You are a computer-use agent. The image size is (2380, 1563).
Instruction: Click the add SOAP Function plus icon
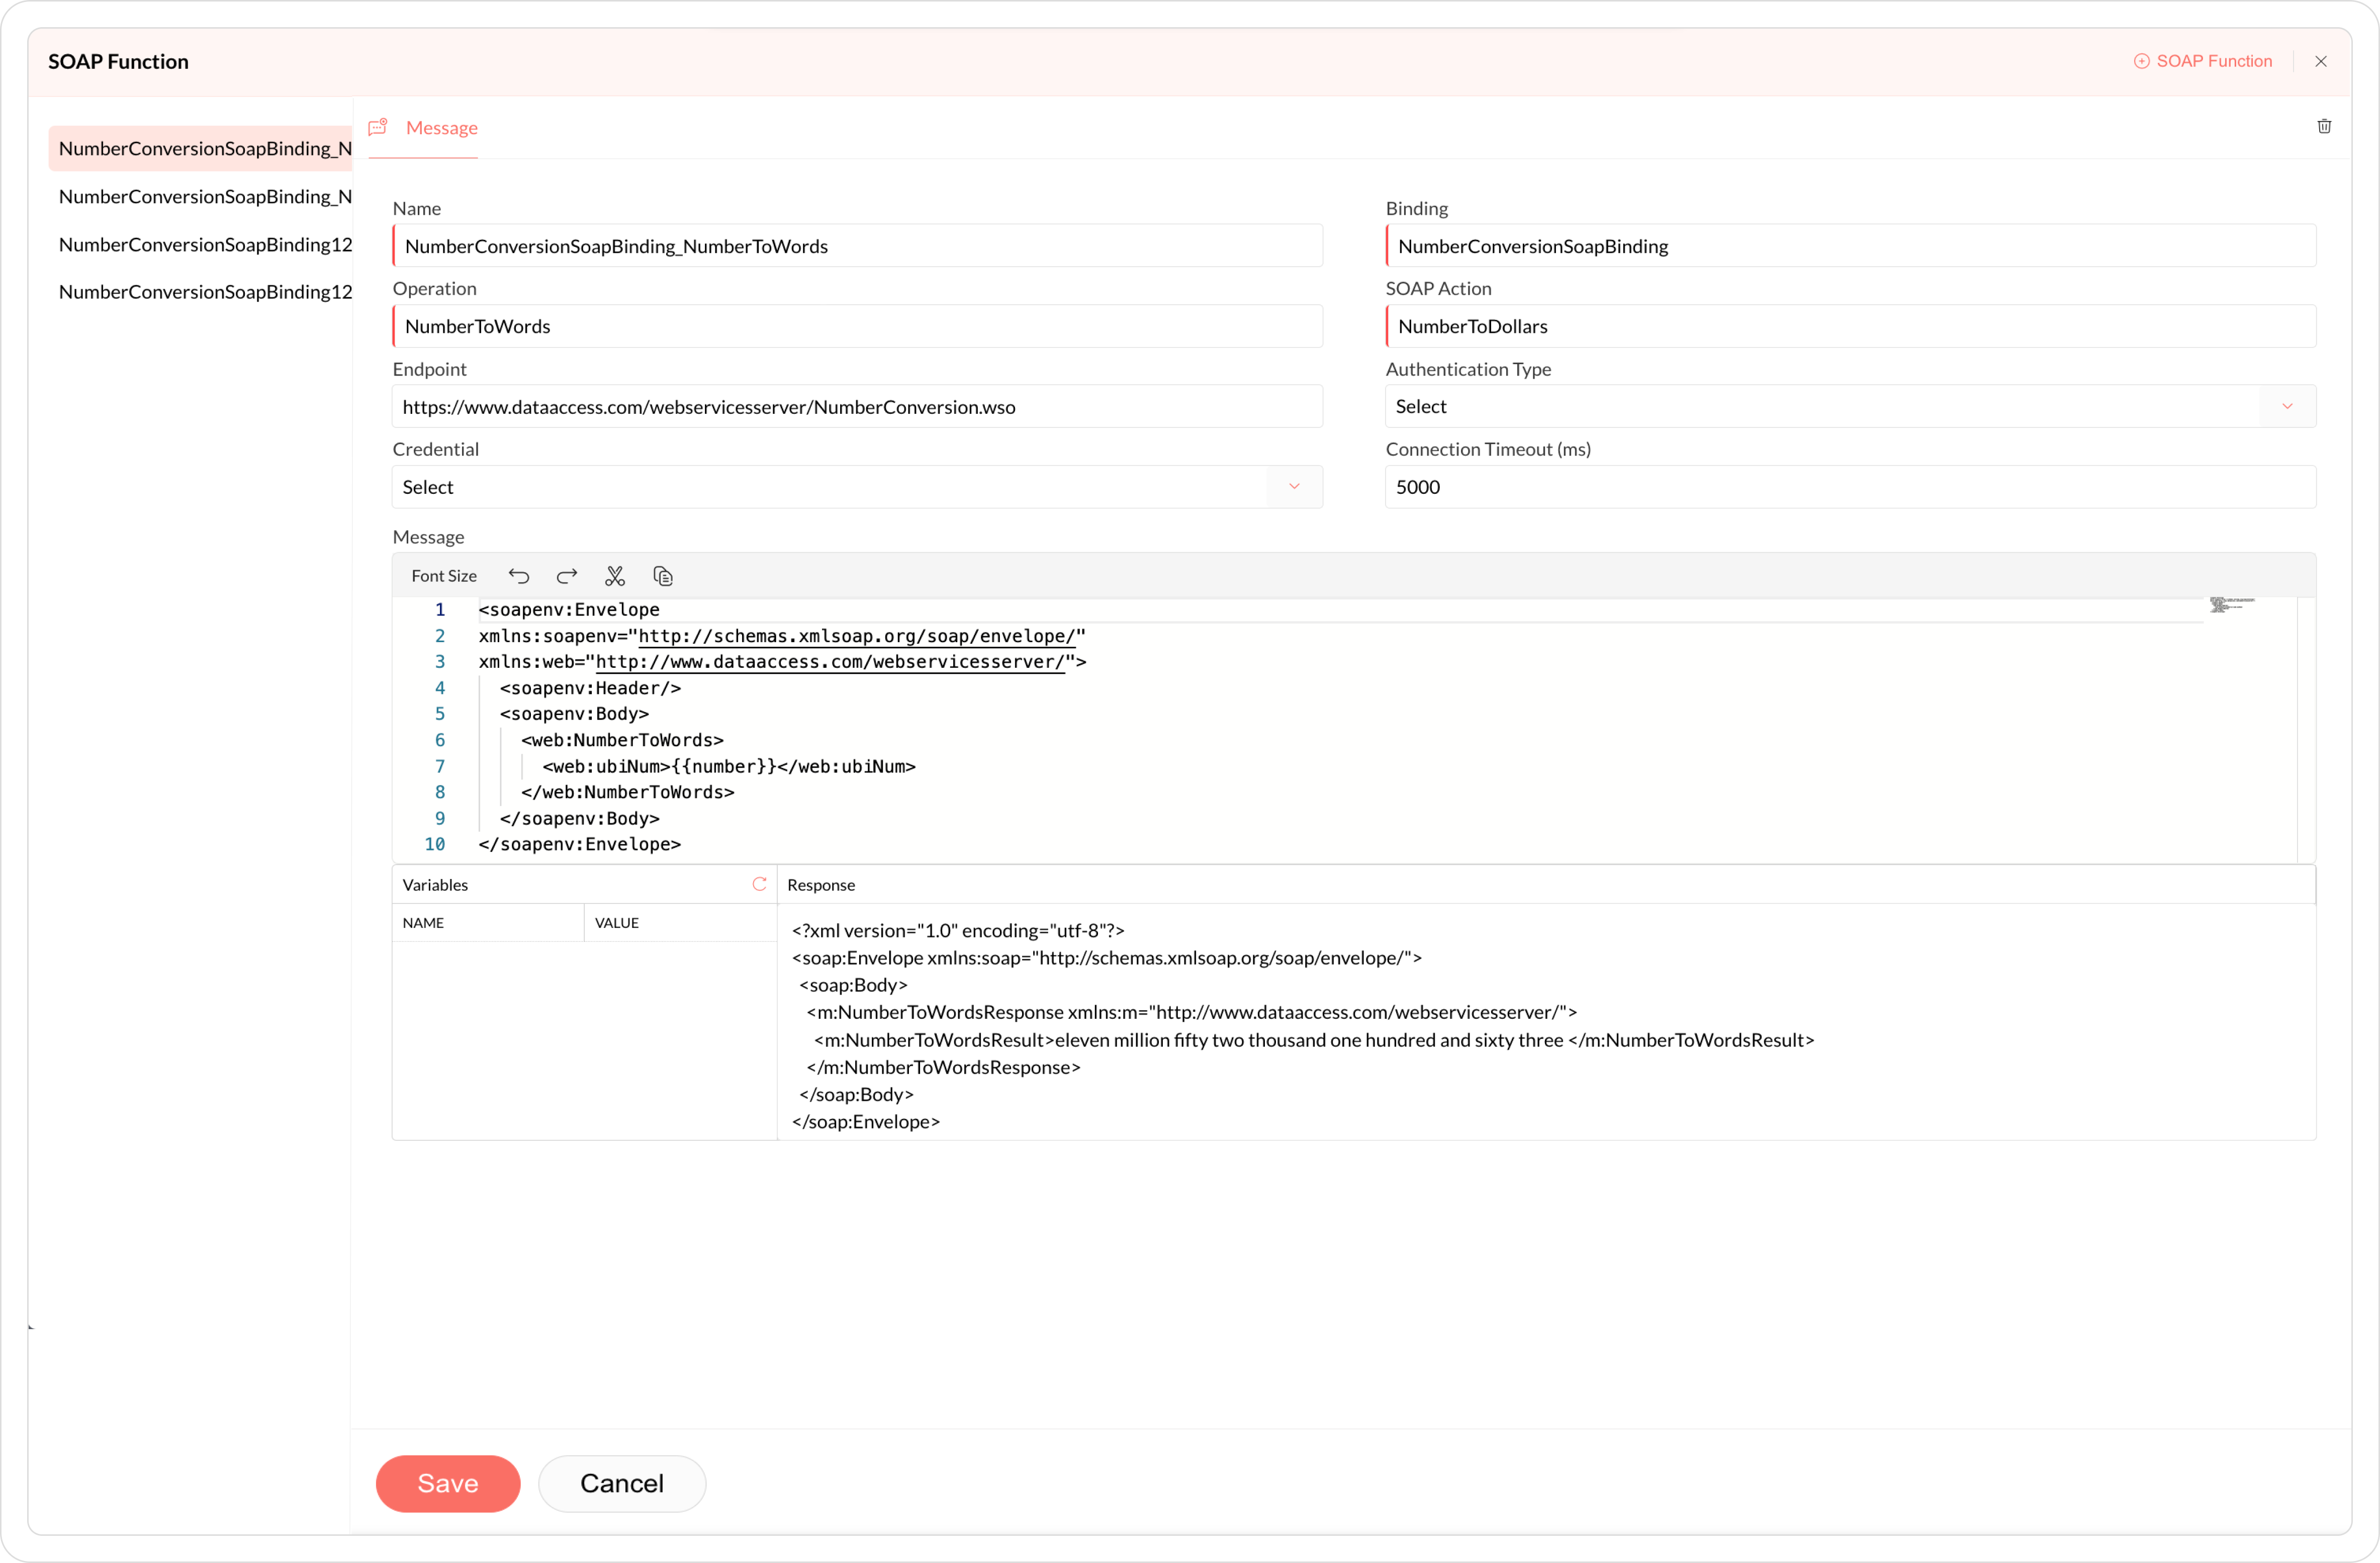pos(2141,61)
